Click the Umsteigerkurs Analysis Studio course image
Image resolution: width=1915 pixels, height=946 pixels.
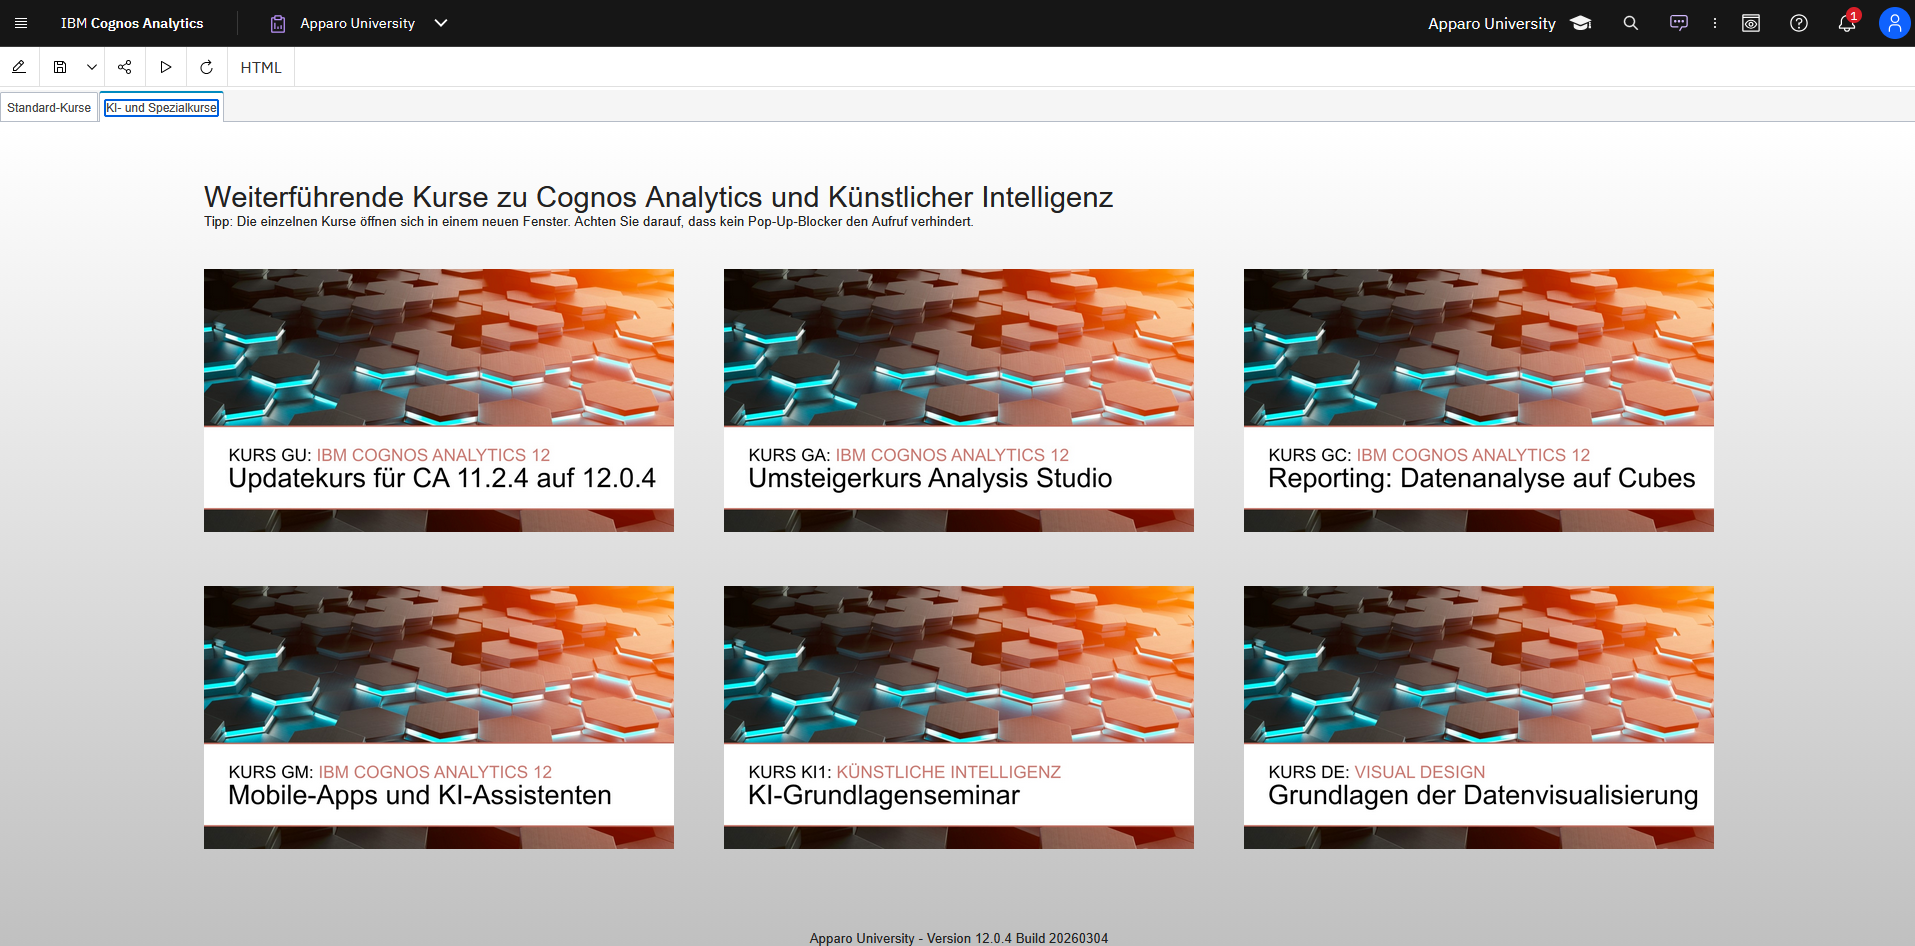click(958, 347)
